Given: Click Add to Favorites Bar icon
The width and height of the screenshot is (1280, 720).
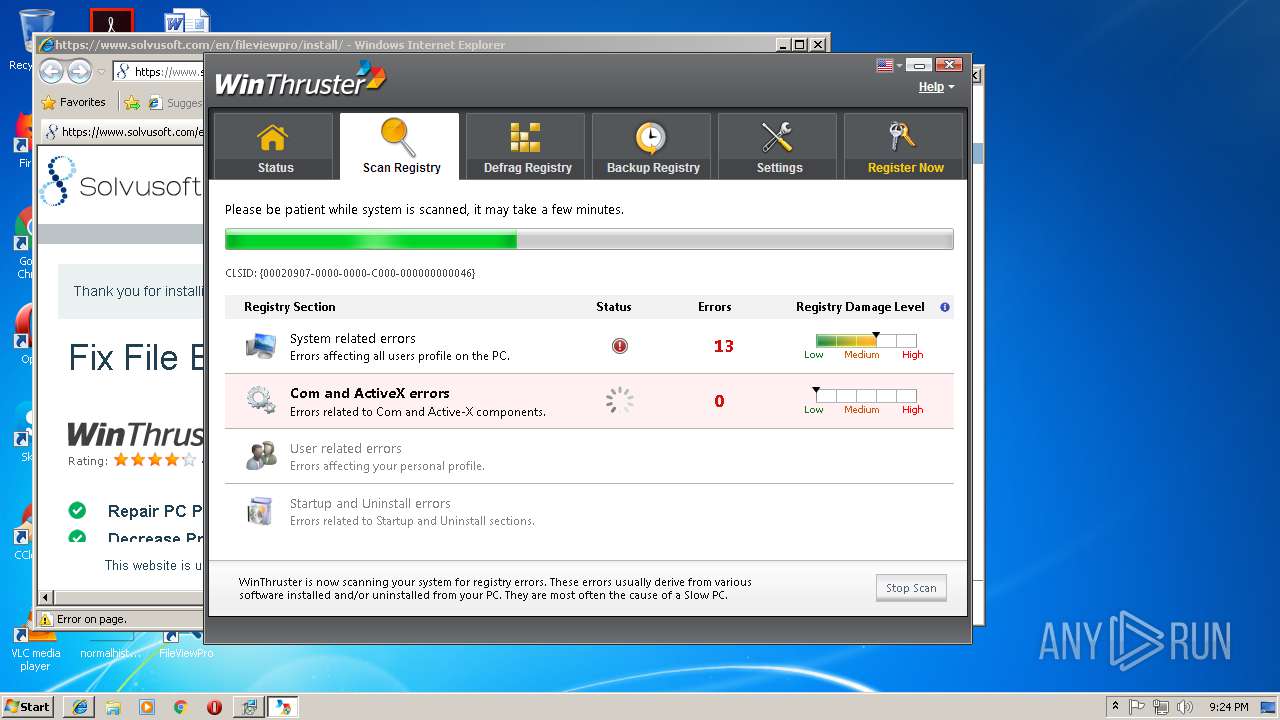Looking at the screenshot, I should [x=131, y=102].
